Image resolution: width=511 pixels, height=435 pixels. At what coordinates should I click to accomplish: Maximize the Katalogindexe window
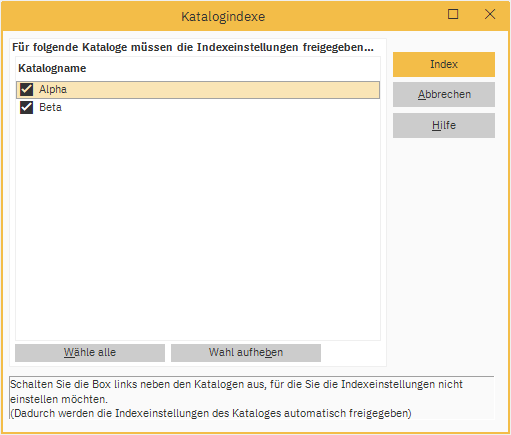coord(453,14)
